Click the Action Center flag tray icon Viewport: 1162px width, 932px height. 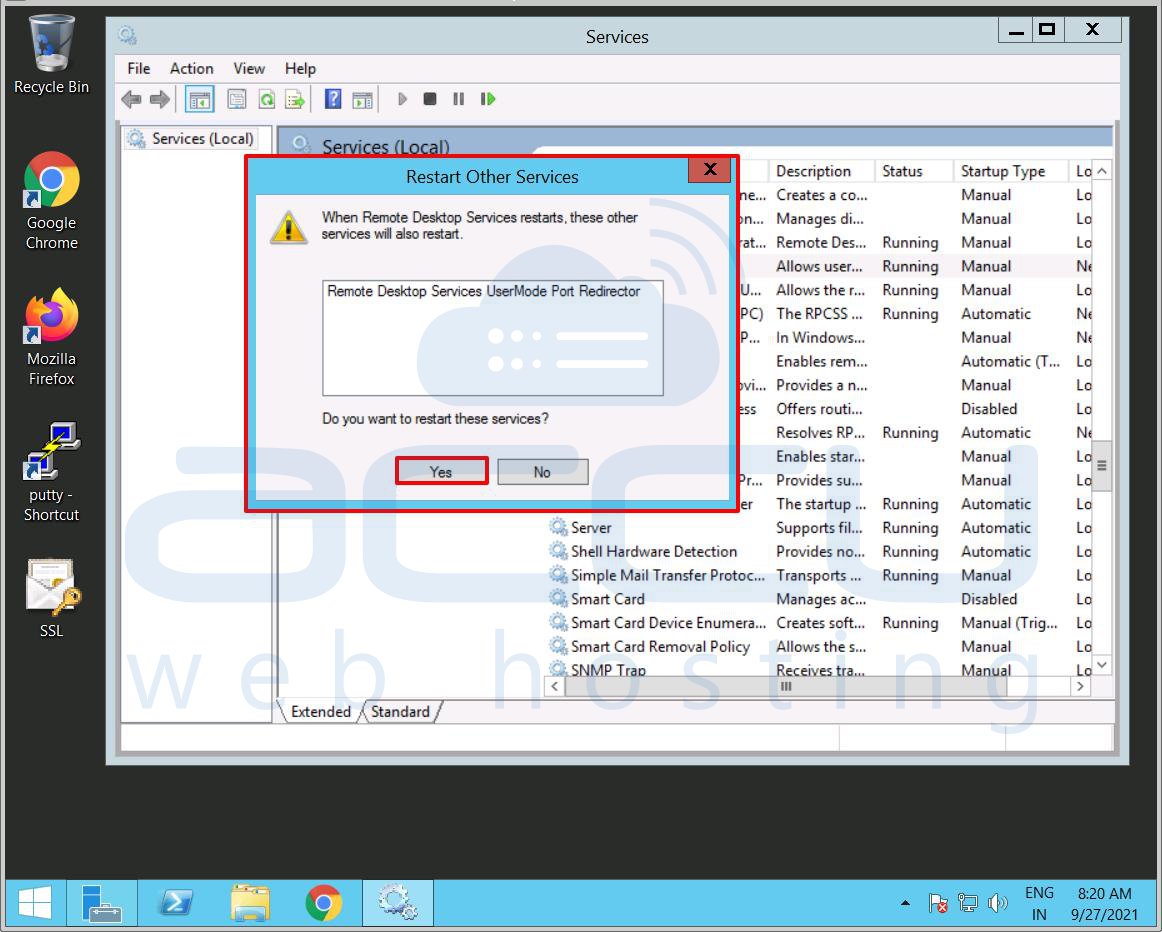pos(938,903)
